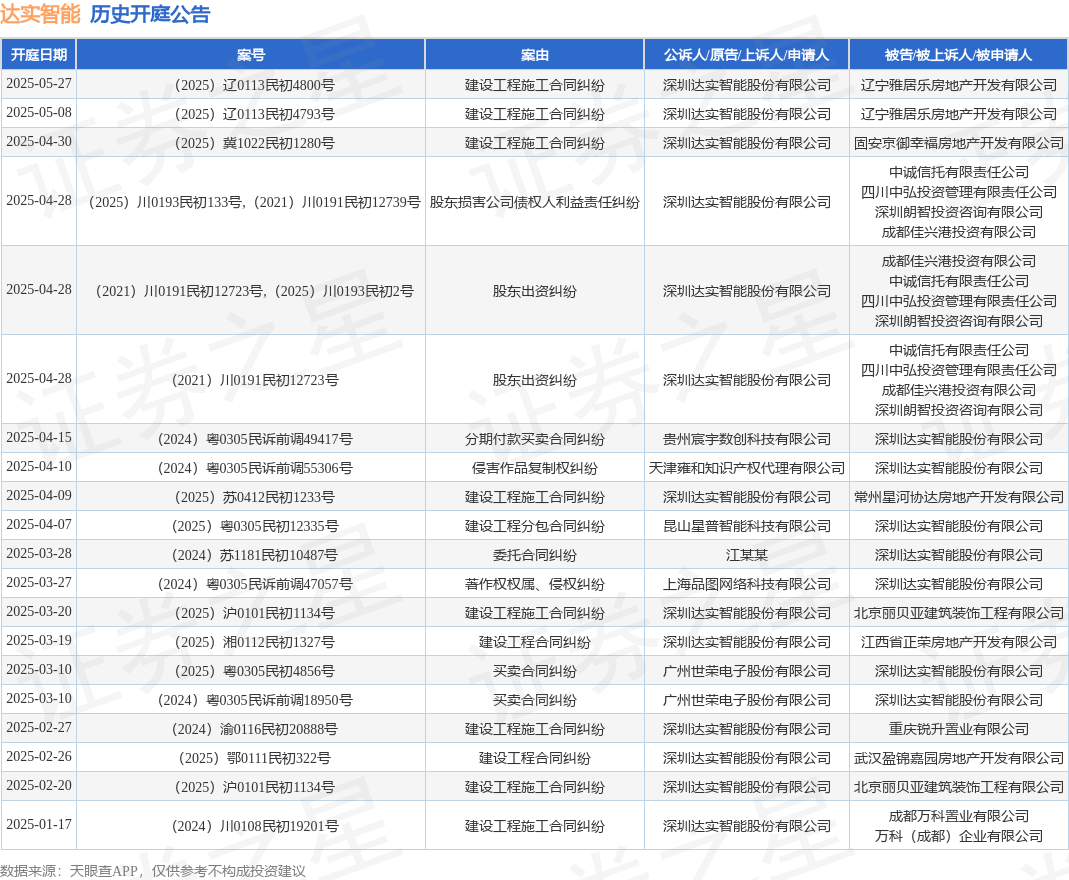Click plaintiff 天津雍和知识产权代理有限公司
1069x880 pixels.
(x=747, y=468)
